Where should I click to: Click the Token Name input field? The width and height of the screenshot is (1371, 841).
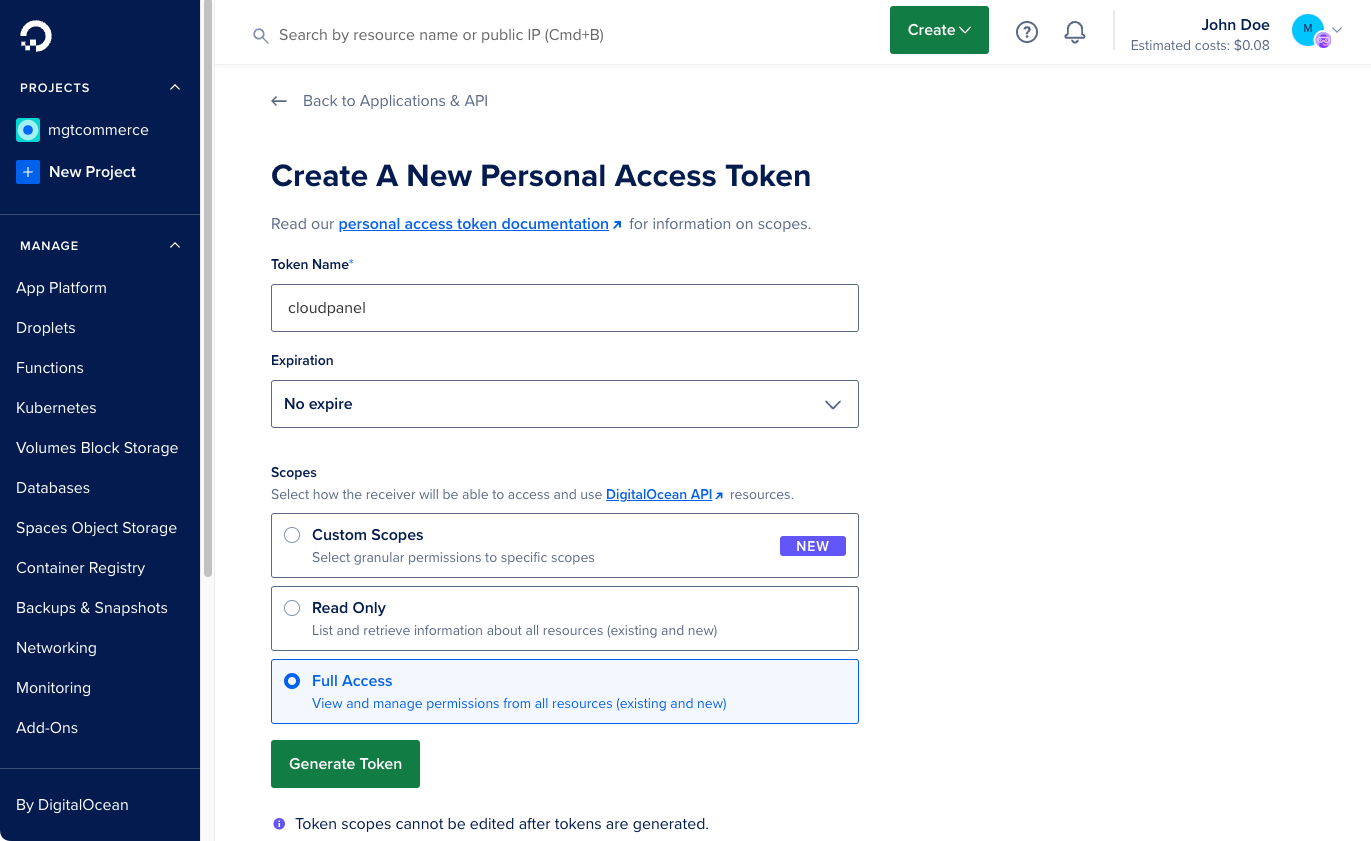tap(564, 308)
